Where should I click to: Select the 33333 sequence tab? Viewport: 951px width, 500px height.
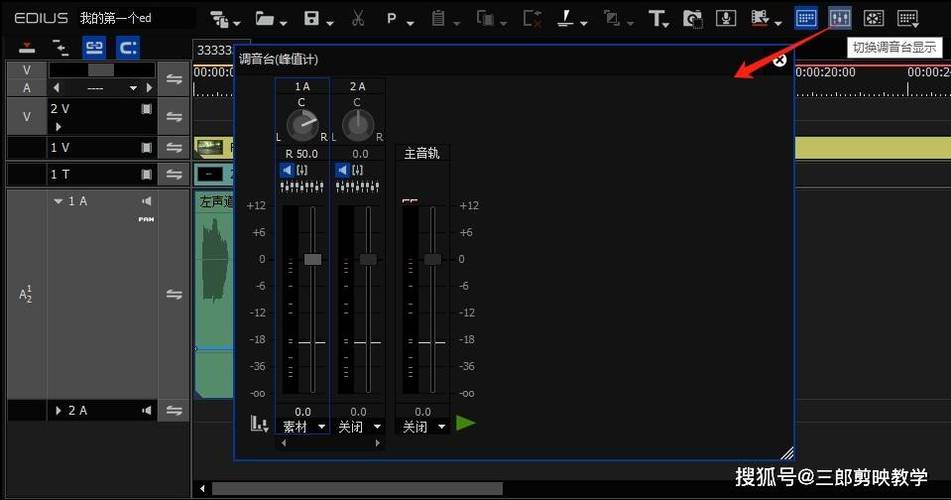coord(213,50)
